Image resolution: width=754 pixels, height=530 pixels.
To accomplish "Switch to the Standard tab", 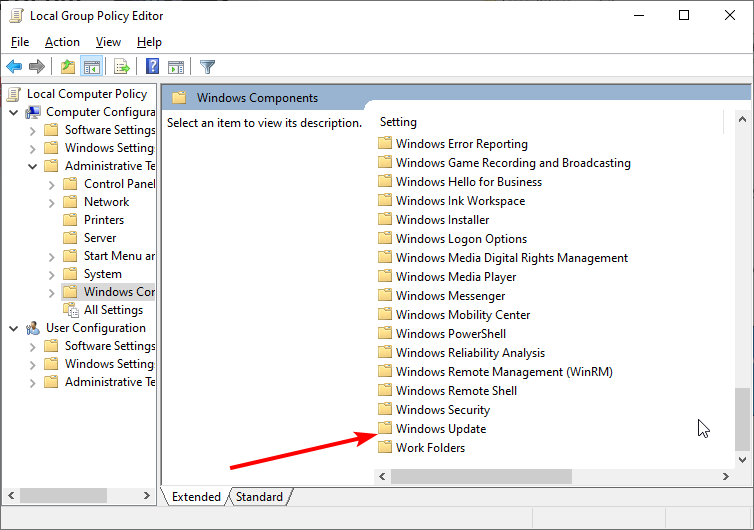I will pos(259,496).
